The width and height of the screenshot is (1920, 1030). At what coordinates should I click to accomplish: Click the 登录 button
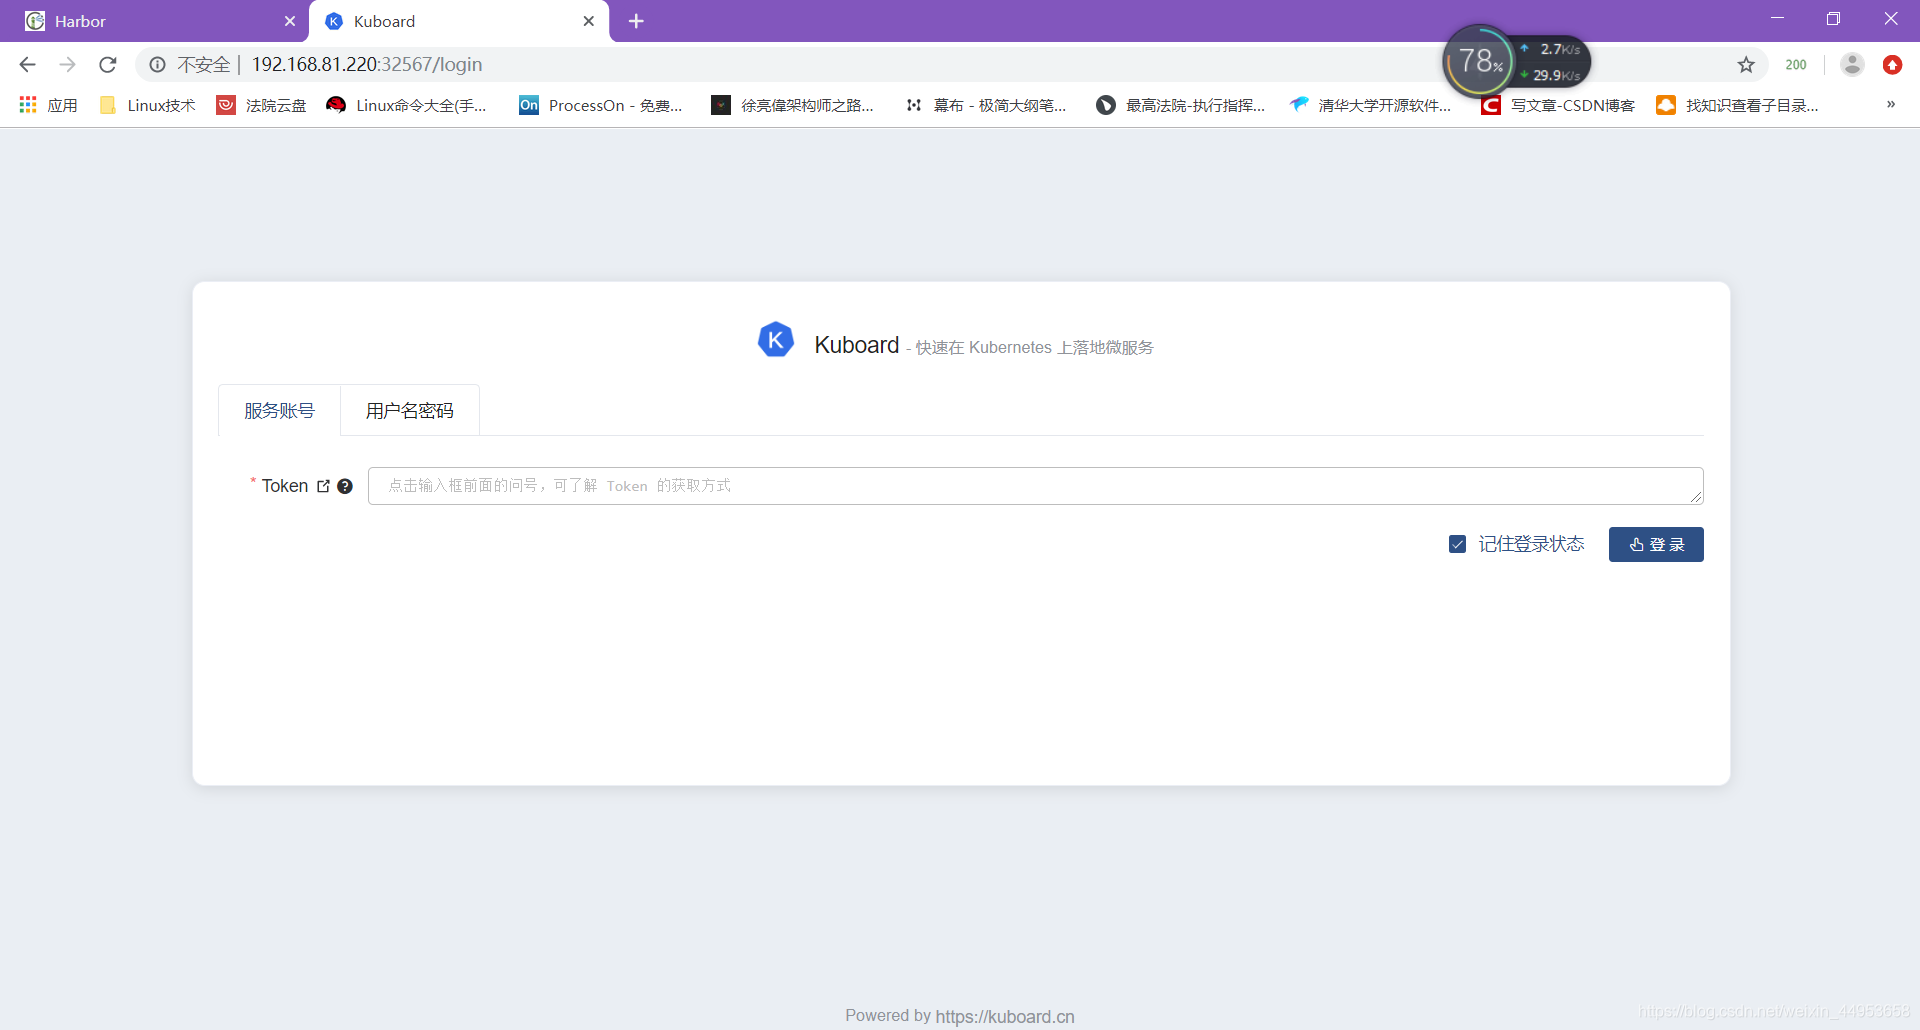point(1656,544)
